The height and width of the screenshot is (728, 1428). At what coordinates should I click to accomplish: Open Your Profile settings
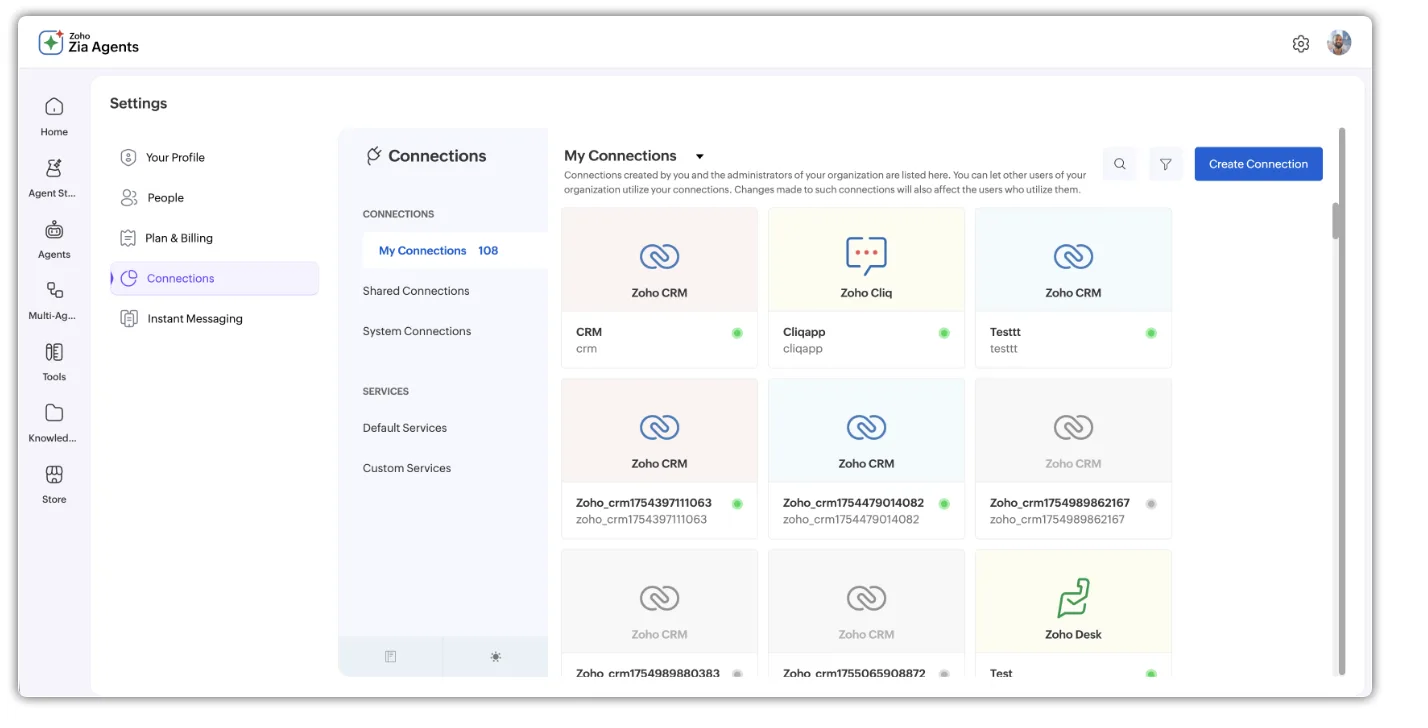[214, 157]
